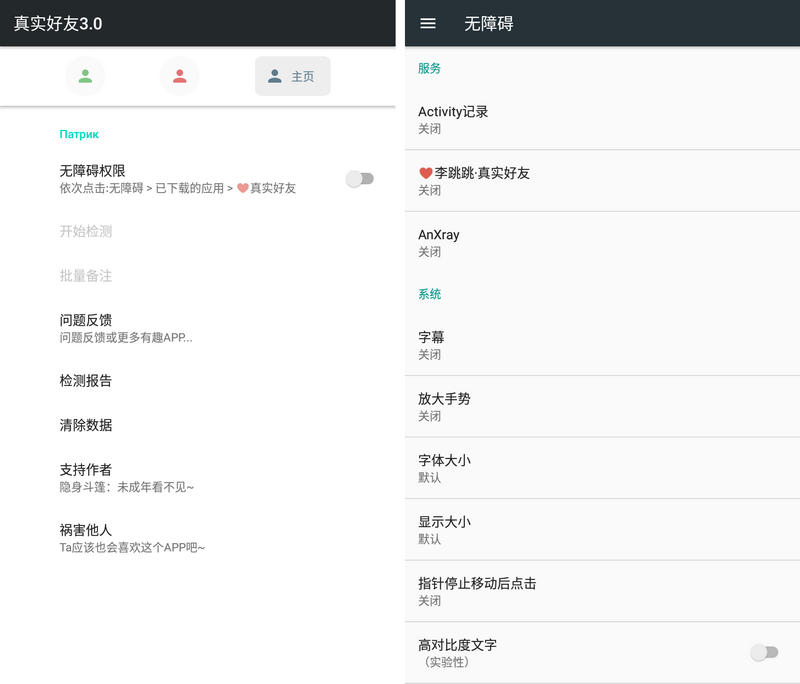Select the green contact icon

click(85, 76)
